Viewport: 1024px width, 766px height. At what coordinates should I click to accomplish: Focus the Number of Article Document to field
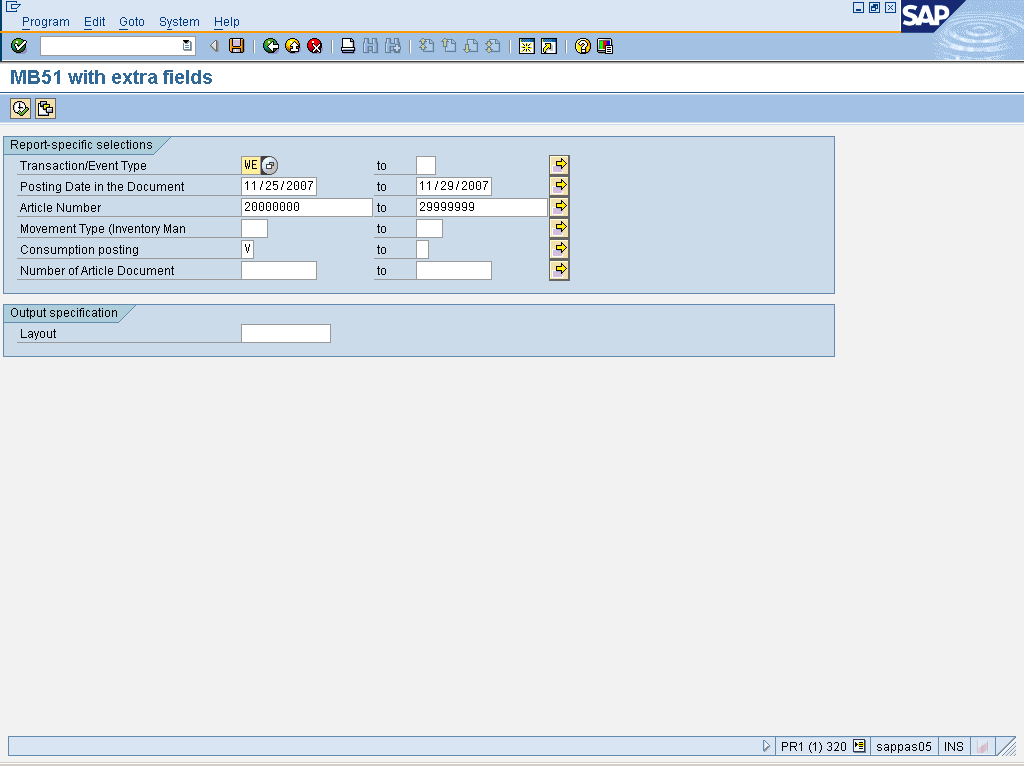[454, 270]
